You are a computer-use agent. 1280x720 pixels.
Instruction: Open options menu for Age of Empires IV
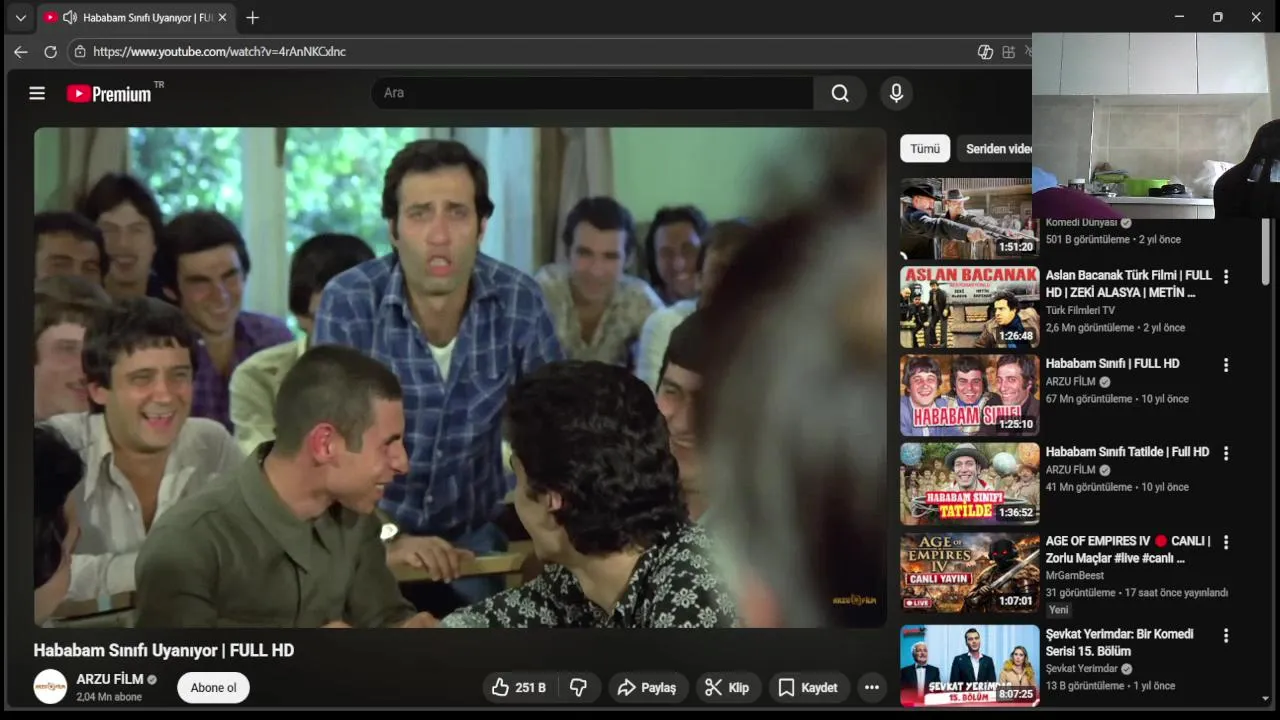coord(1226,542)
